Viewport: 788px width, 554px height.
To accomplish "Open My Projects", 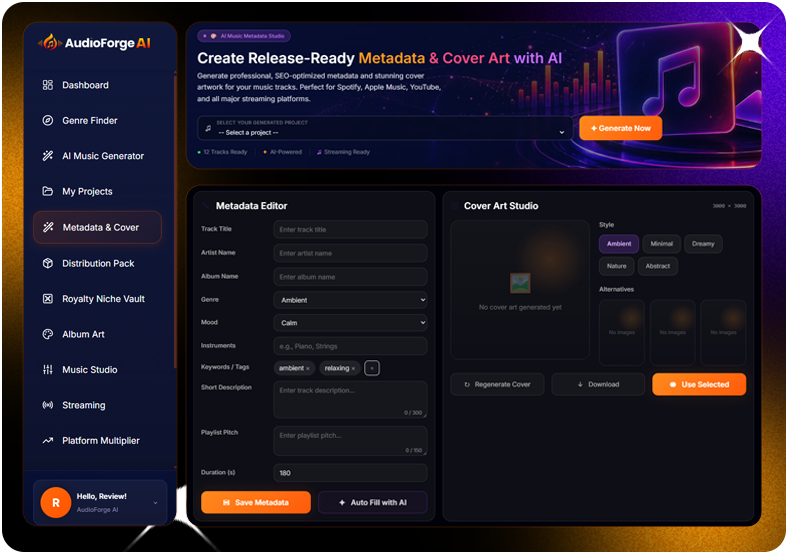I will [x=87, y=191].
